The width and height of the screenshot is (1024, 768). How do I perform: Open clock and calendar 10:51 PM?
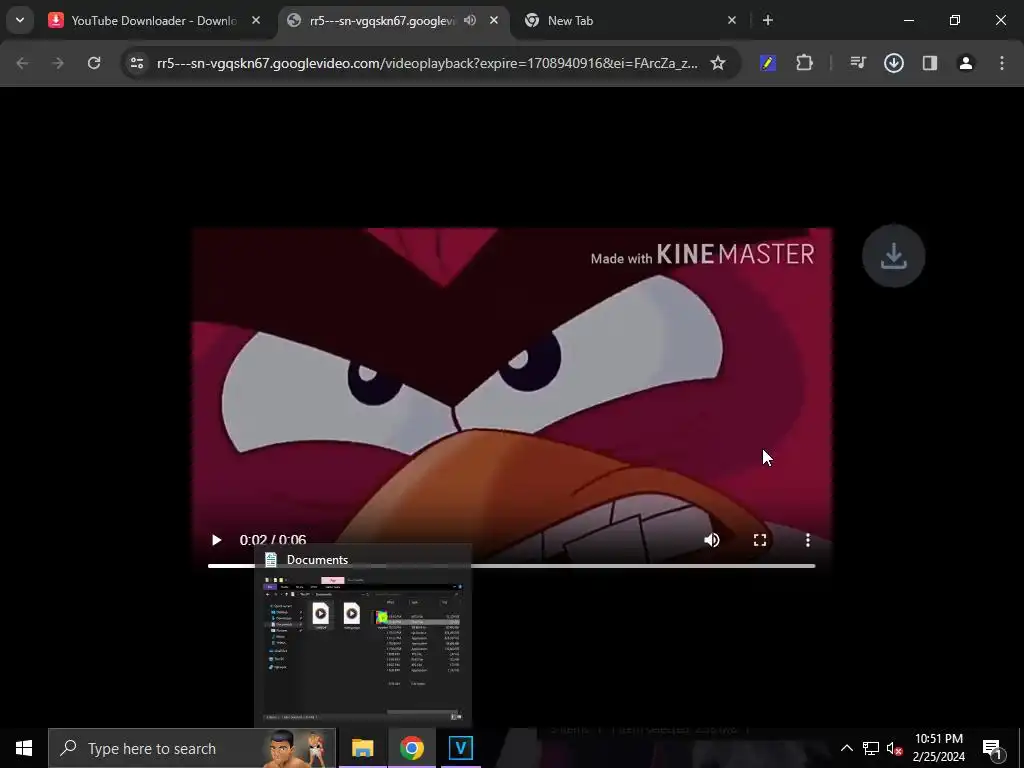pos(938,748)
